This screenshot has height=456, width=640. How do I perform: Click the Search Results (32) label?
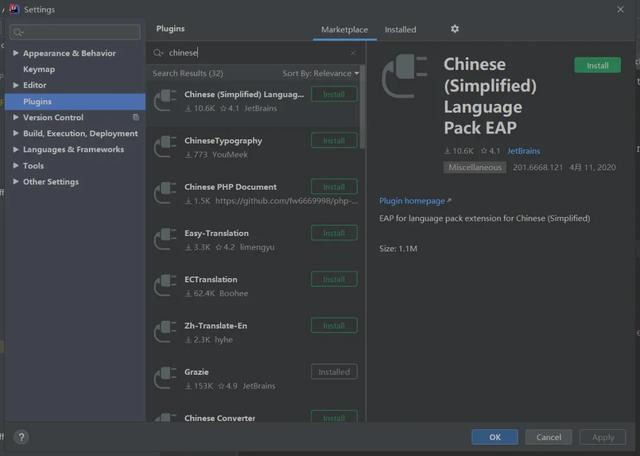pyautogui.click(x=188, y=73)
